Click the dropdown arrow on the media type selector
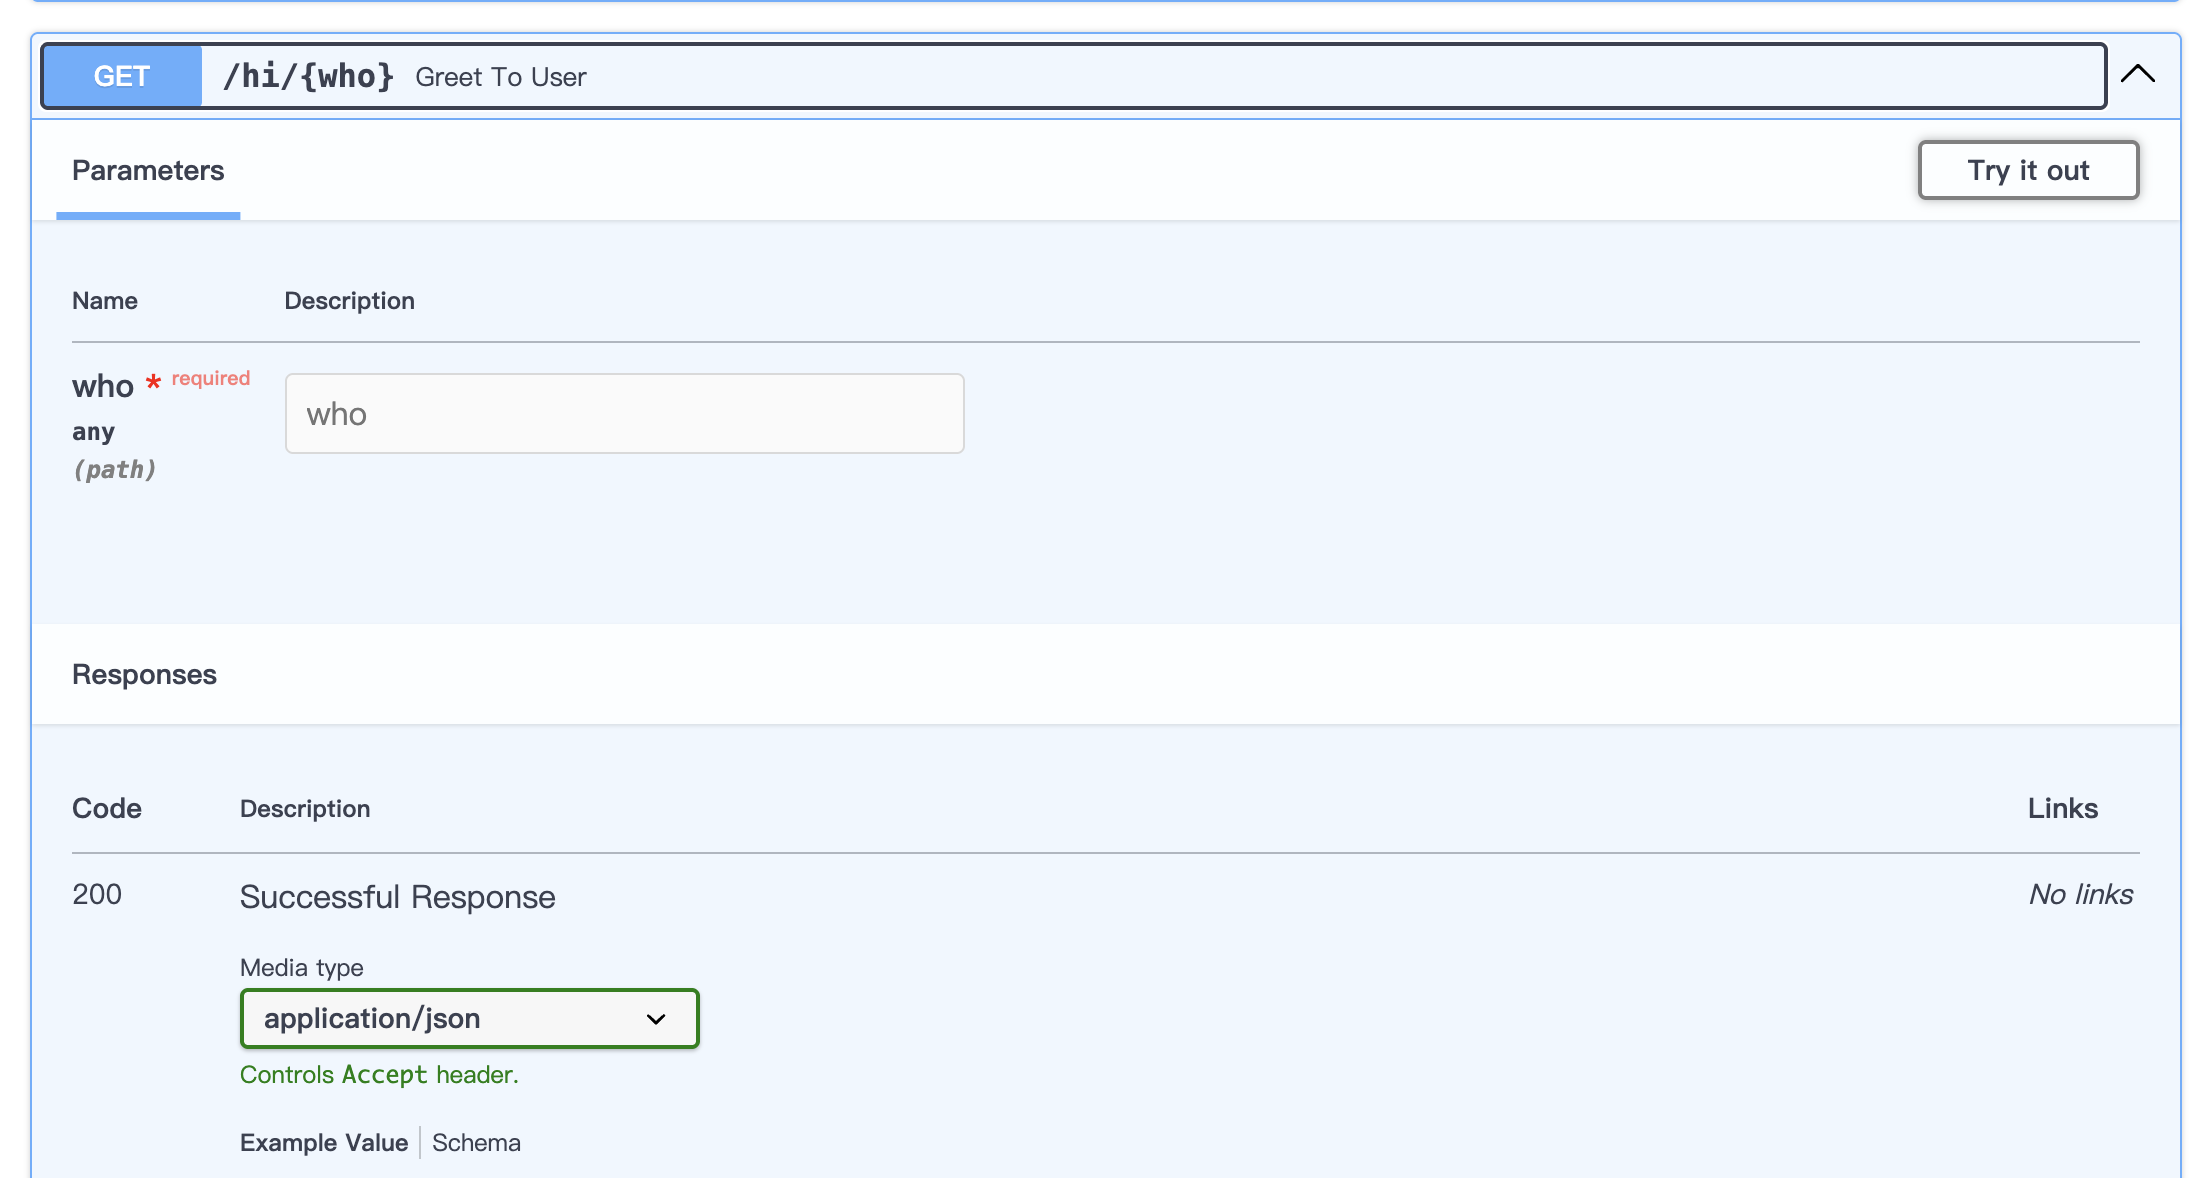This screenshot has width=2200, height=1178. [655, 1018]
